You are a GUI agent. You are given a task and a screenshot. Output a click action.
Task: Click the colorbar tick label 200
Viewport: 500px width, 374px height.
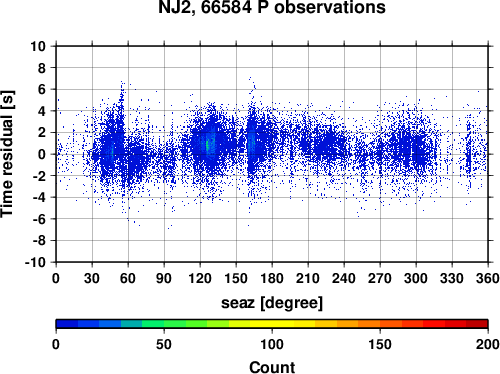coord(488,344)
